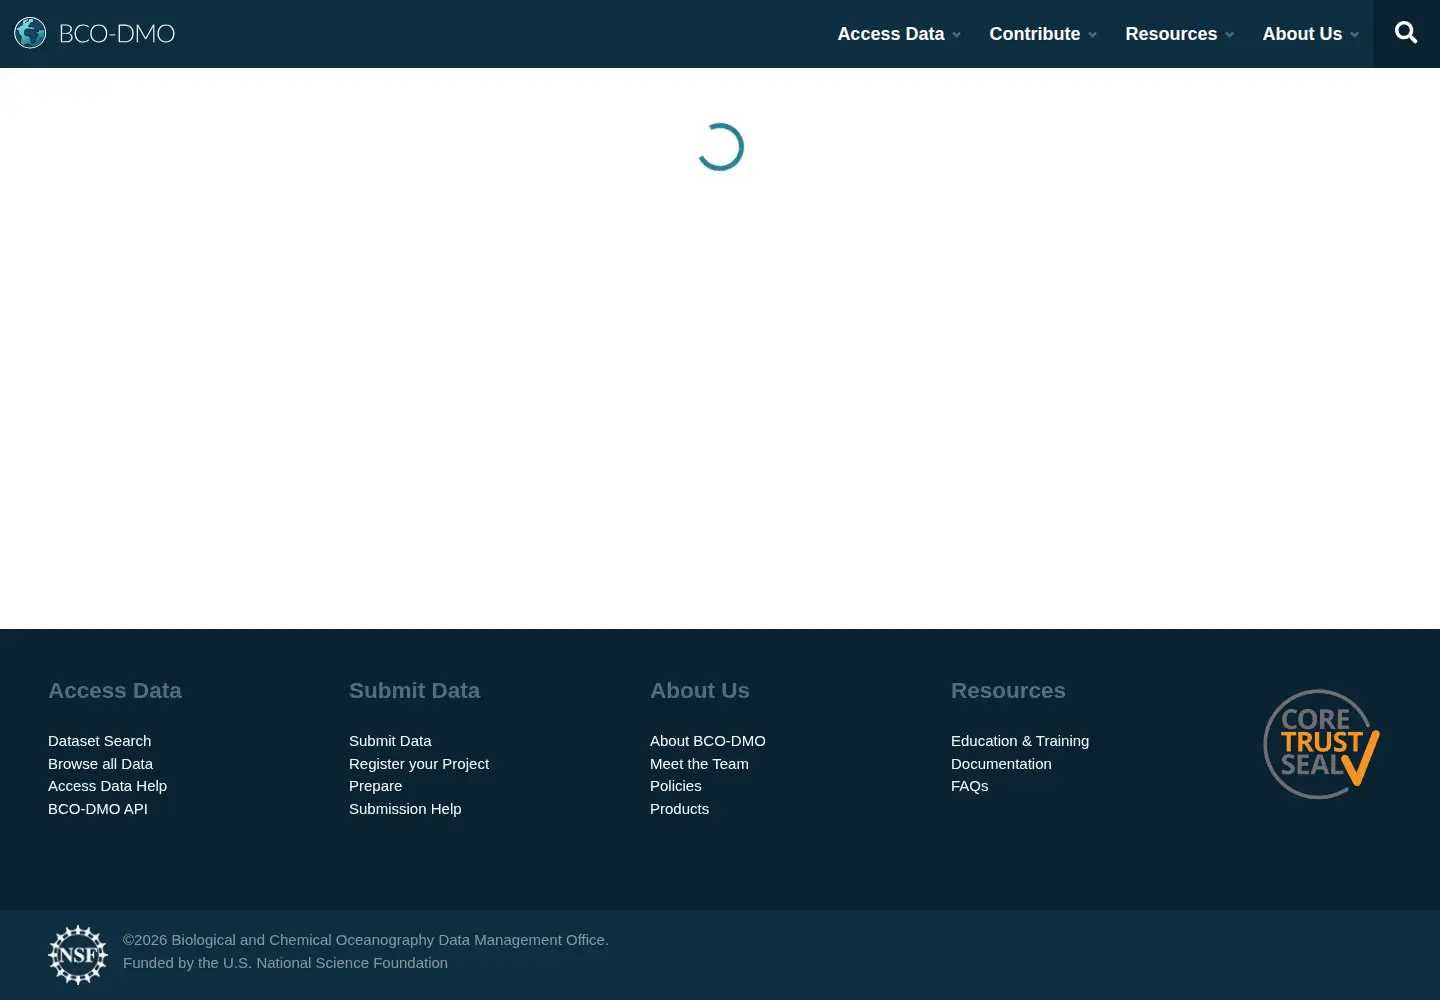Open the Resources menu in navbar

pos(1171,34)
